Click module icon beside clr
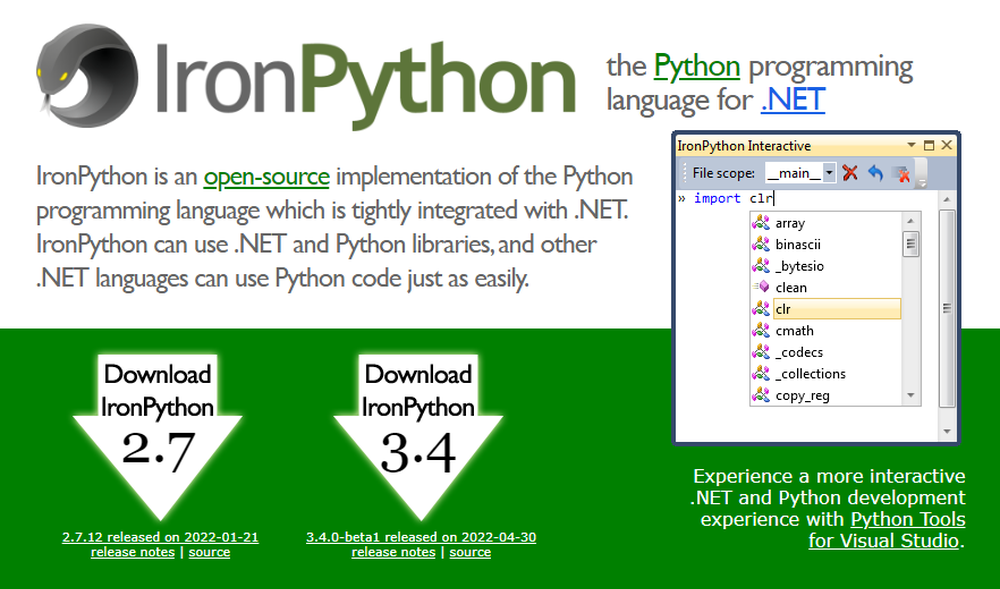Image resolution: width=1000 pixels, height=589 pixels. [x=761, y=309]
